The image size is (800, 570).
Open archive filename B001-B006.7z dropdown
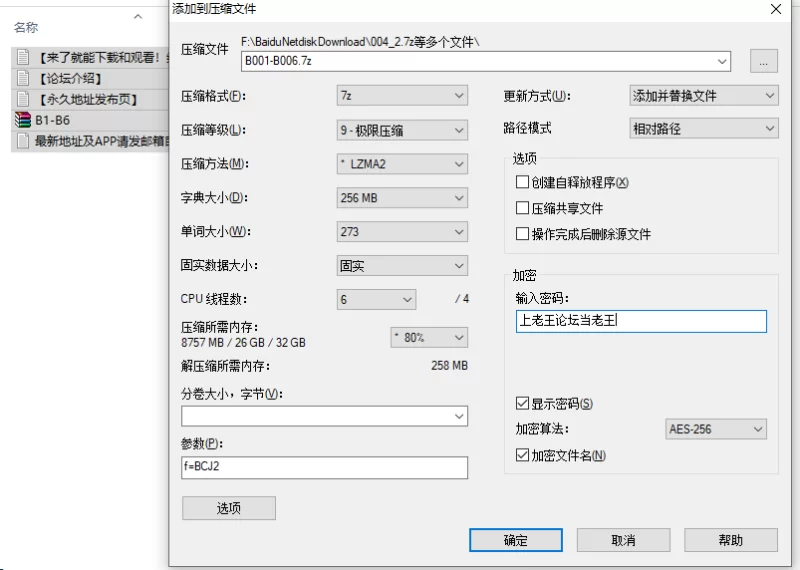click(722, 61)
